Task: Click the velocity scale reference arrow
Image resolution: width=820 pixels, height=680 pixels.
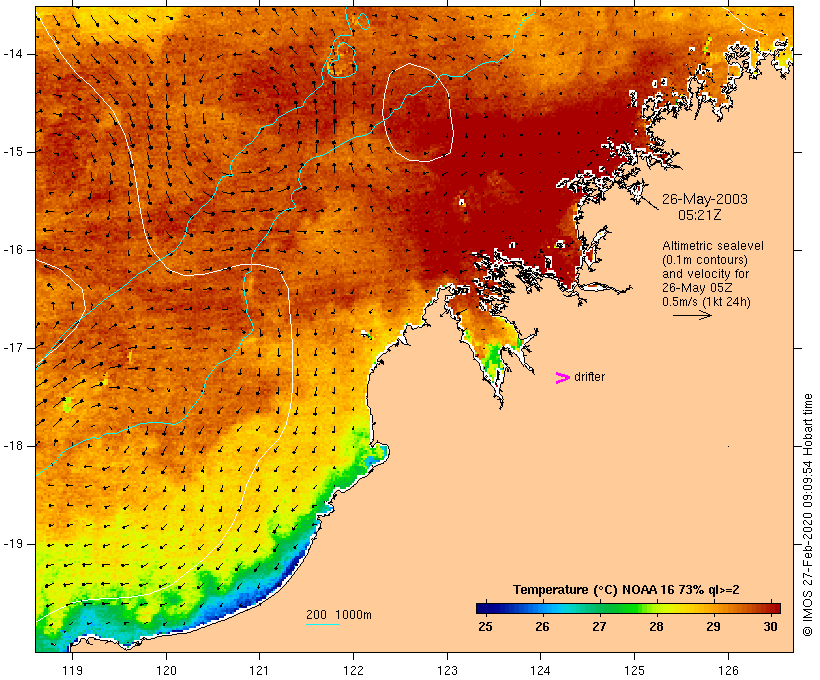Action: tap(692, 315)
